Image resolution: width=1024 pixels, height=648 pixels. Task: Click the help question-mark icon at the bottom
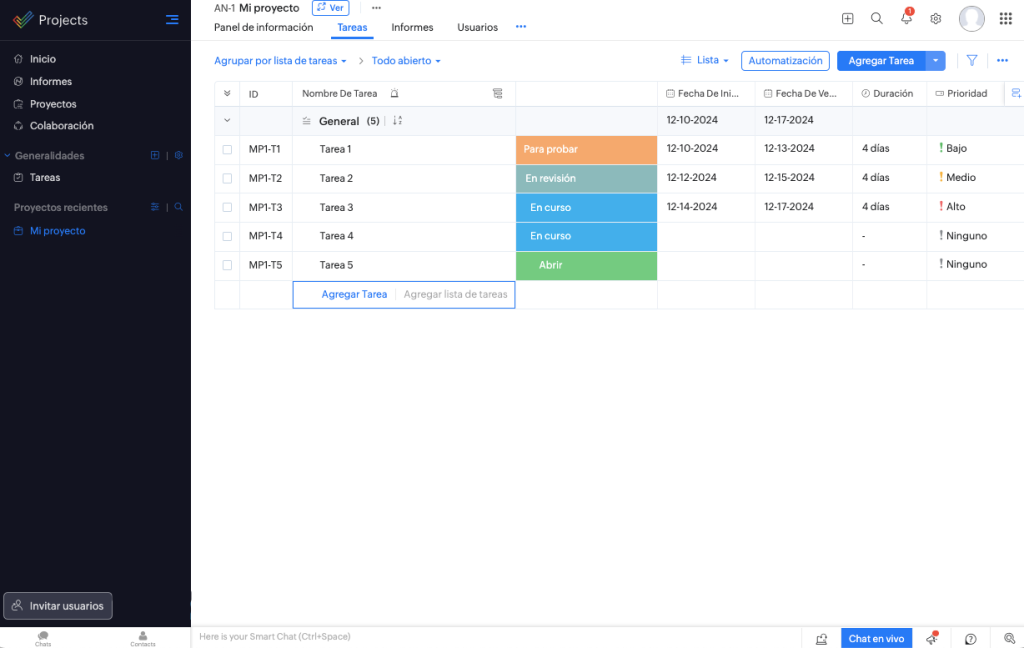969,638
